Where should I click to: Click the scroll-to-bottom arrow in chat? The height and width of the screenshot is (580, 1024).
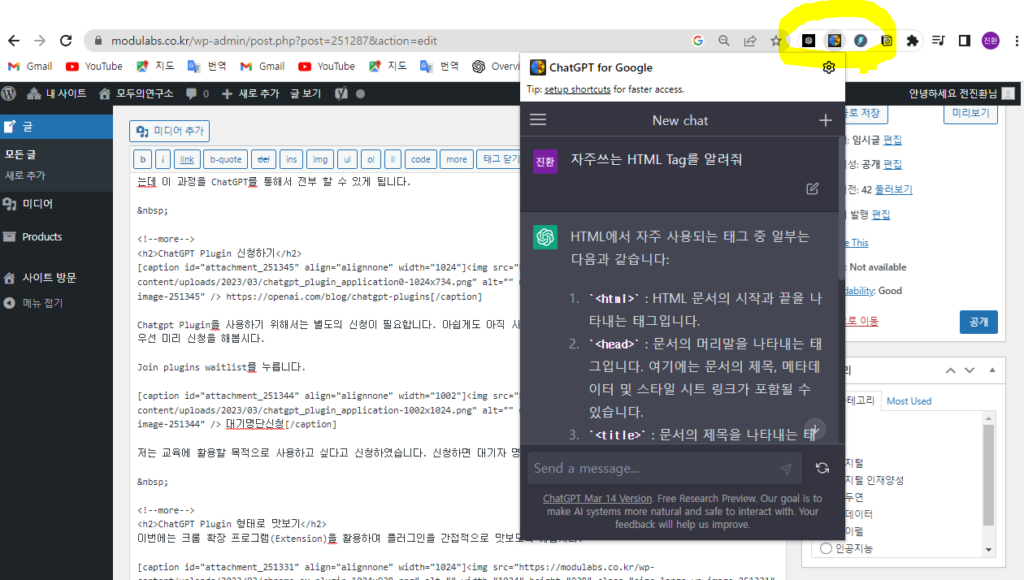point(815,429)
